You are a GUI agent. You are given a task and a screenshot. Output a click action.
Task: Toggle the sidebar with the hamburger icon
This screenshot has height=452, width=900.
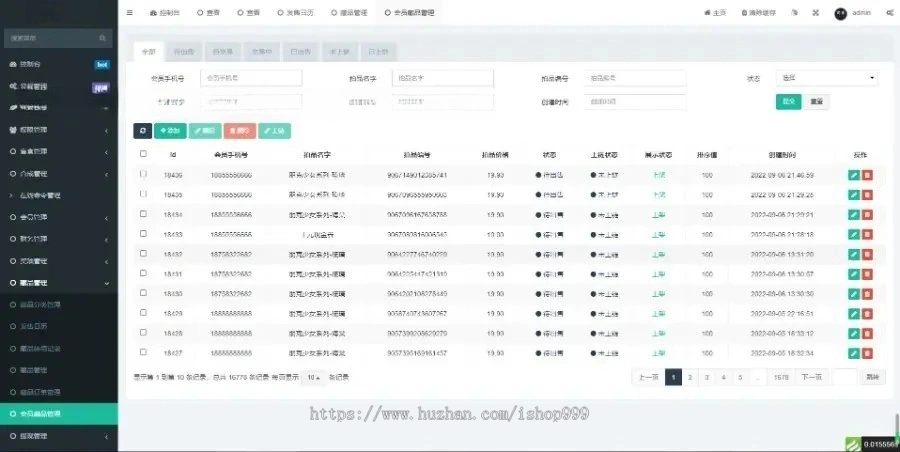(130, 13)
